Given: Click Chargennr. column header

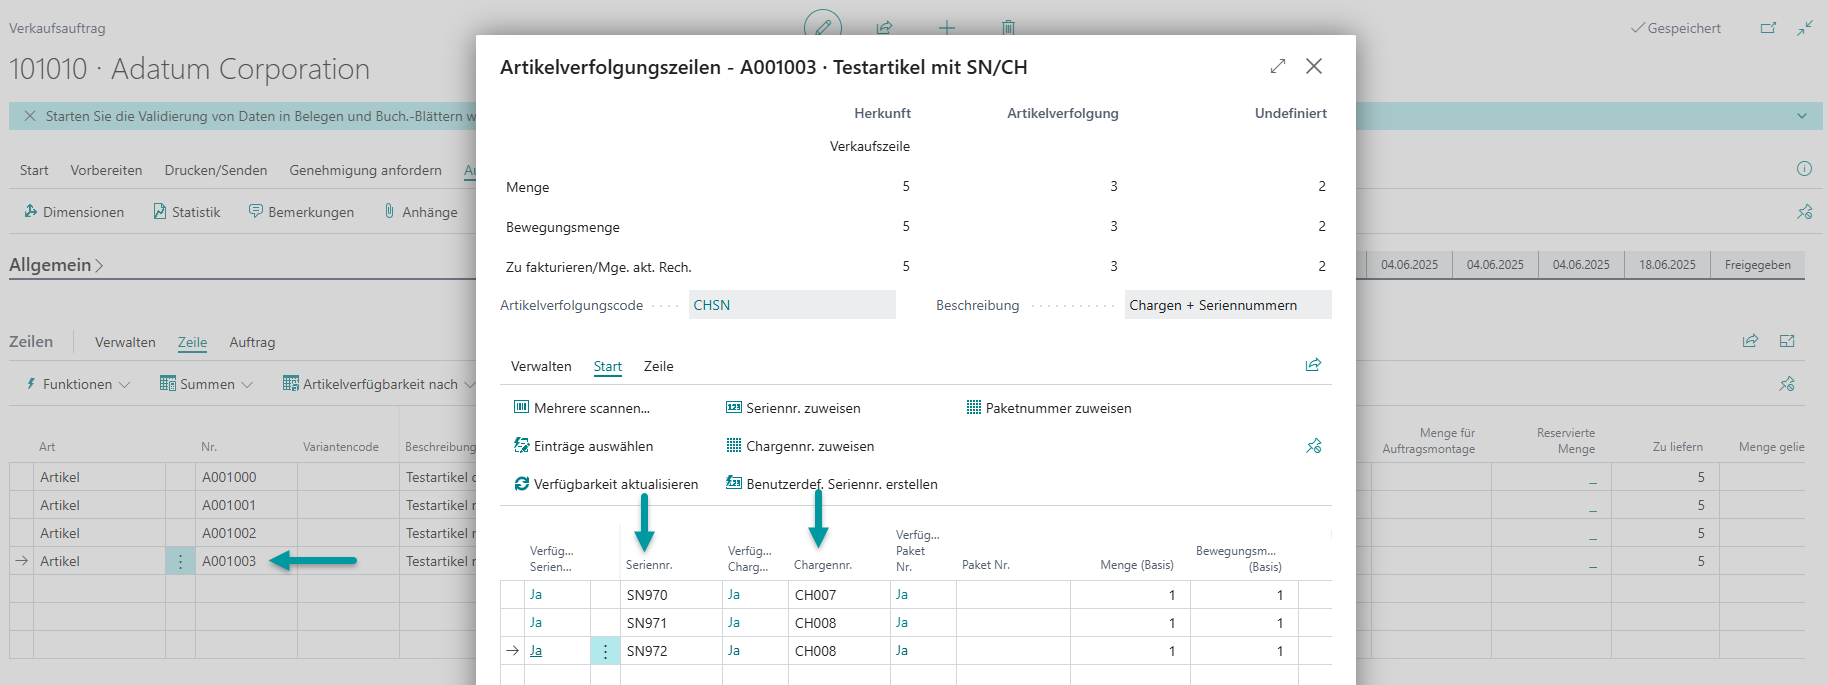Looking at the screenshot, I should coord(823,565).
